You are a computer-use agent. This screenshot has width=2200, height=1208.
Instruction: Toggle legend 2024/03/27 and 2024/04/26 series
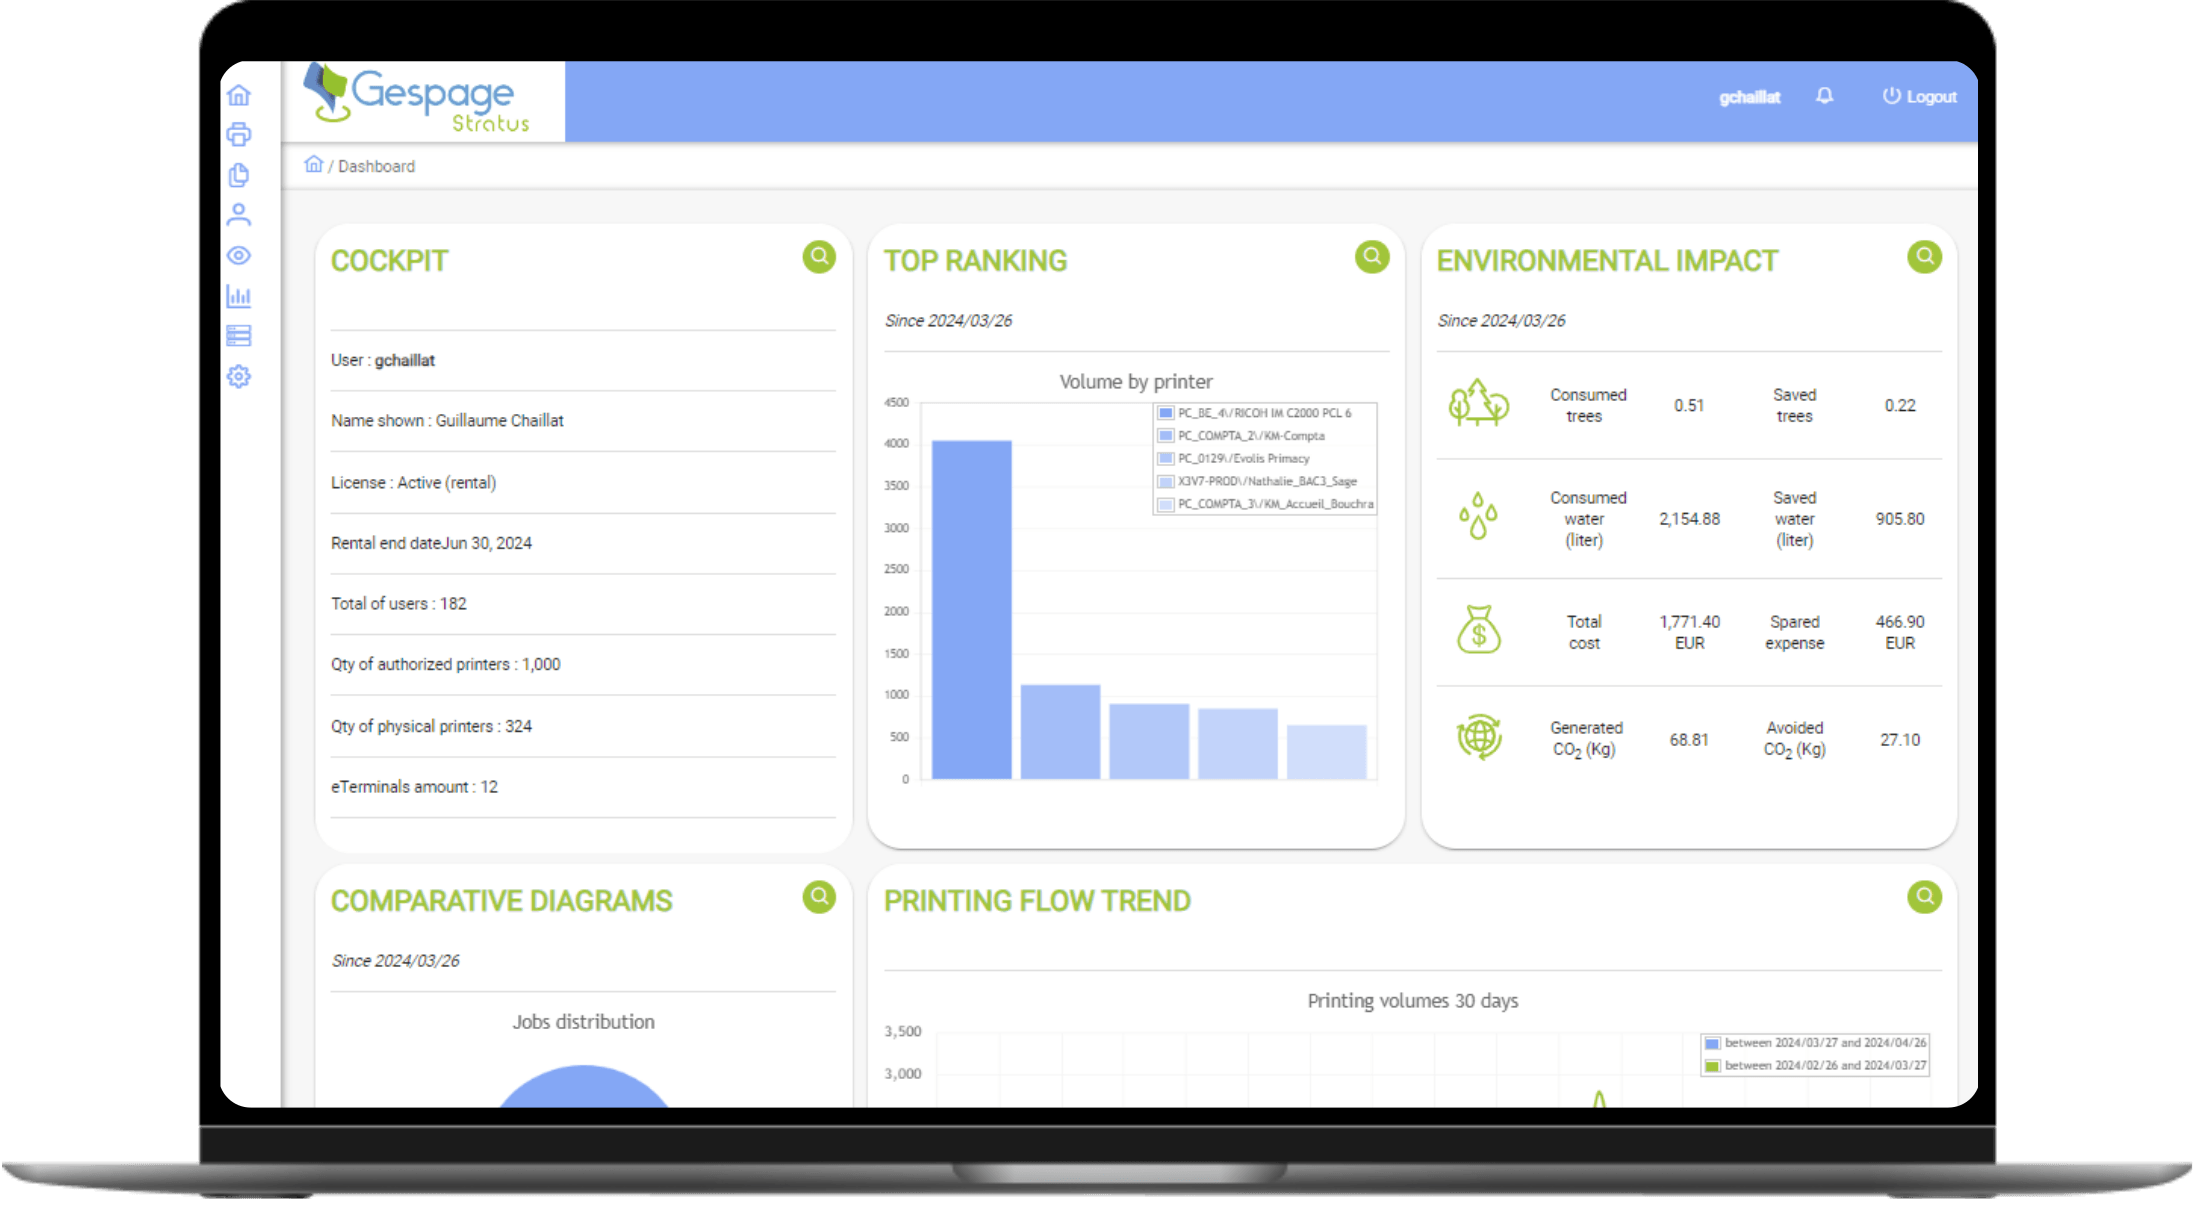coord(1816,1043)
